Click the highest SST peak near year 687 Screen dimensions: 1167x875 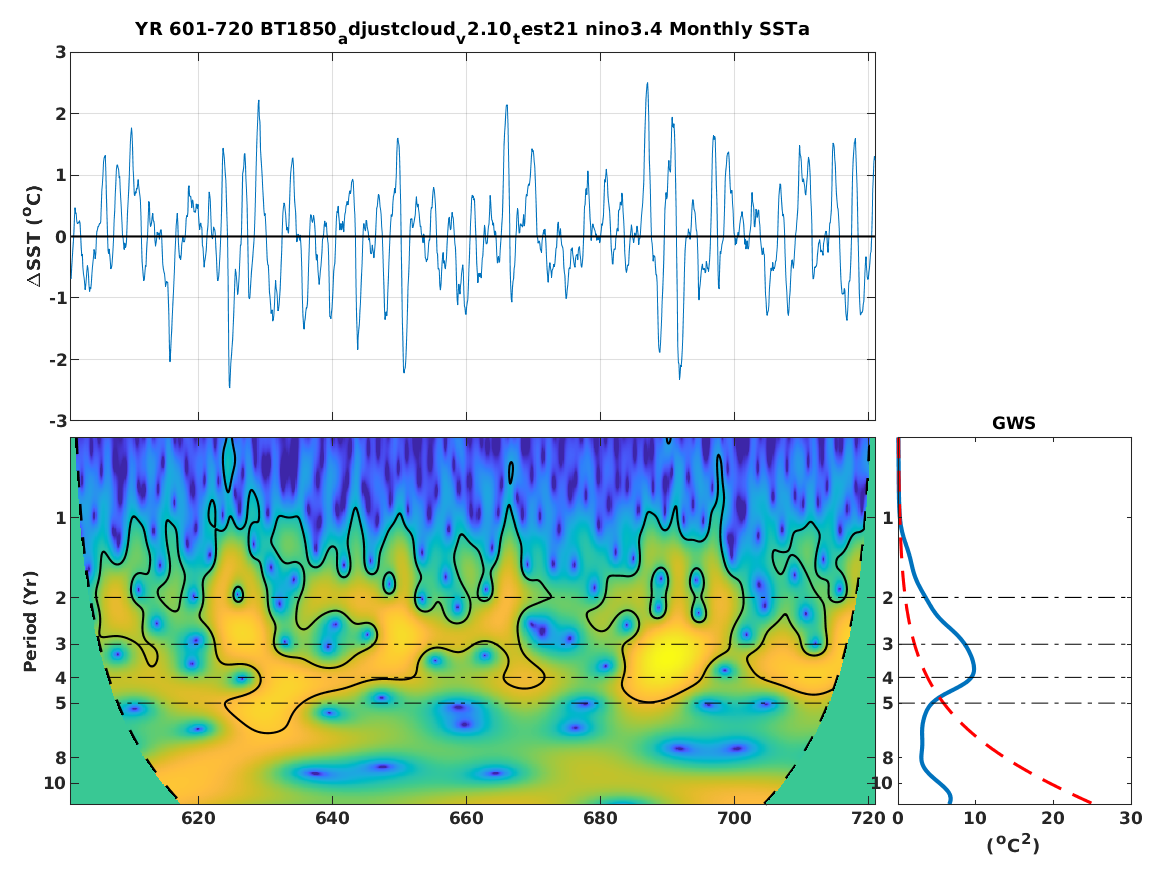point(647,84)
